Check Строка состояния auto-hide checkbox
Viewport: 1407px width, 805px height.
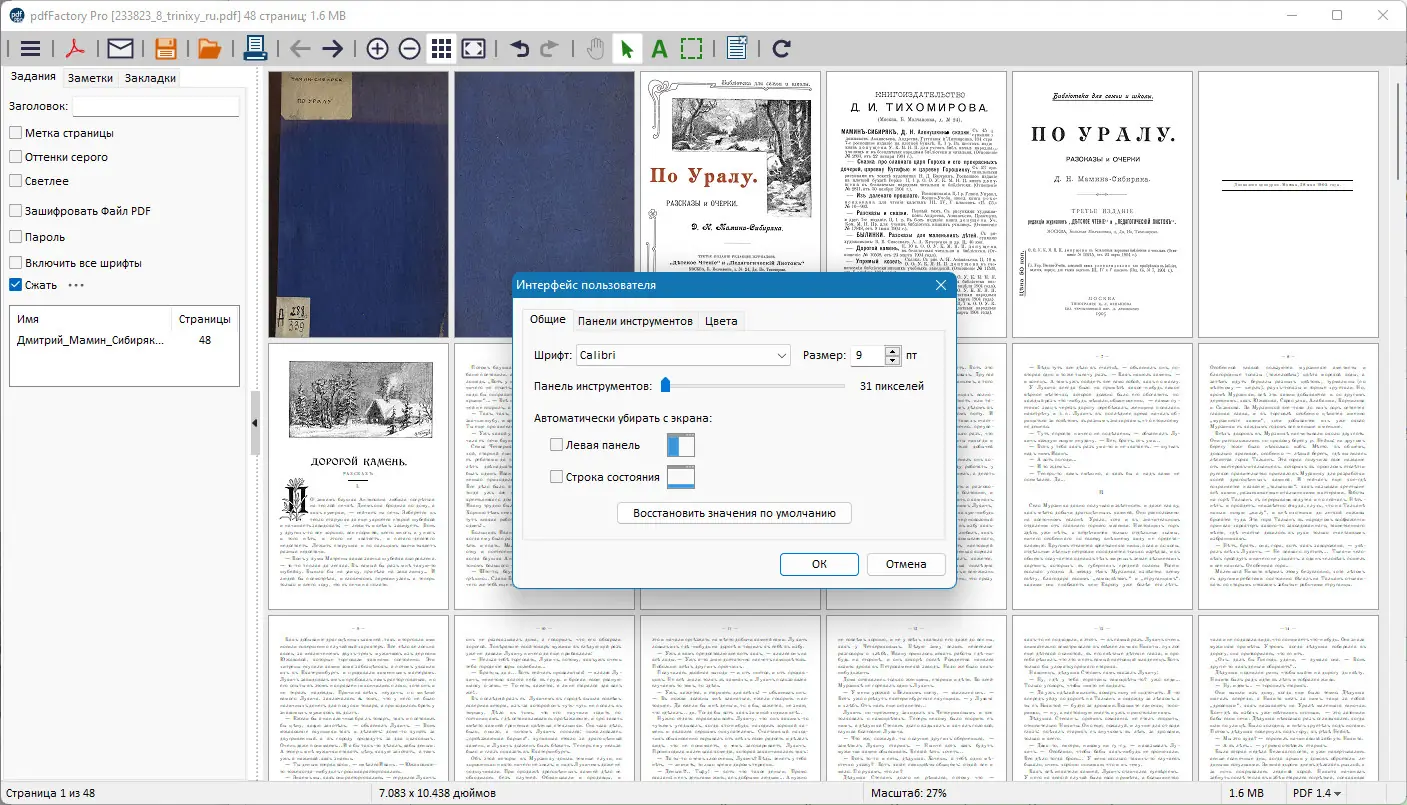[x=557, y=477]
